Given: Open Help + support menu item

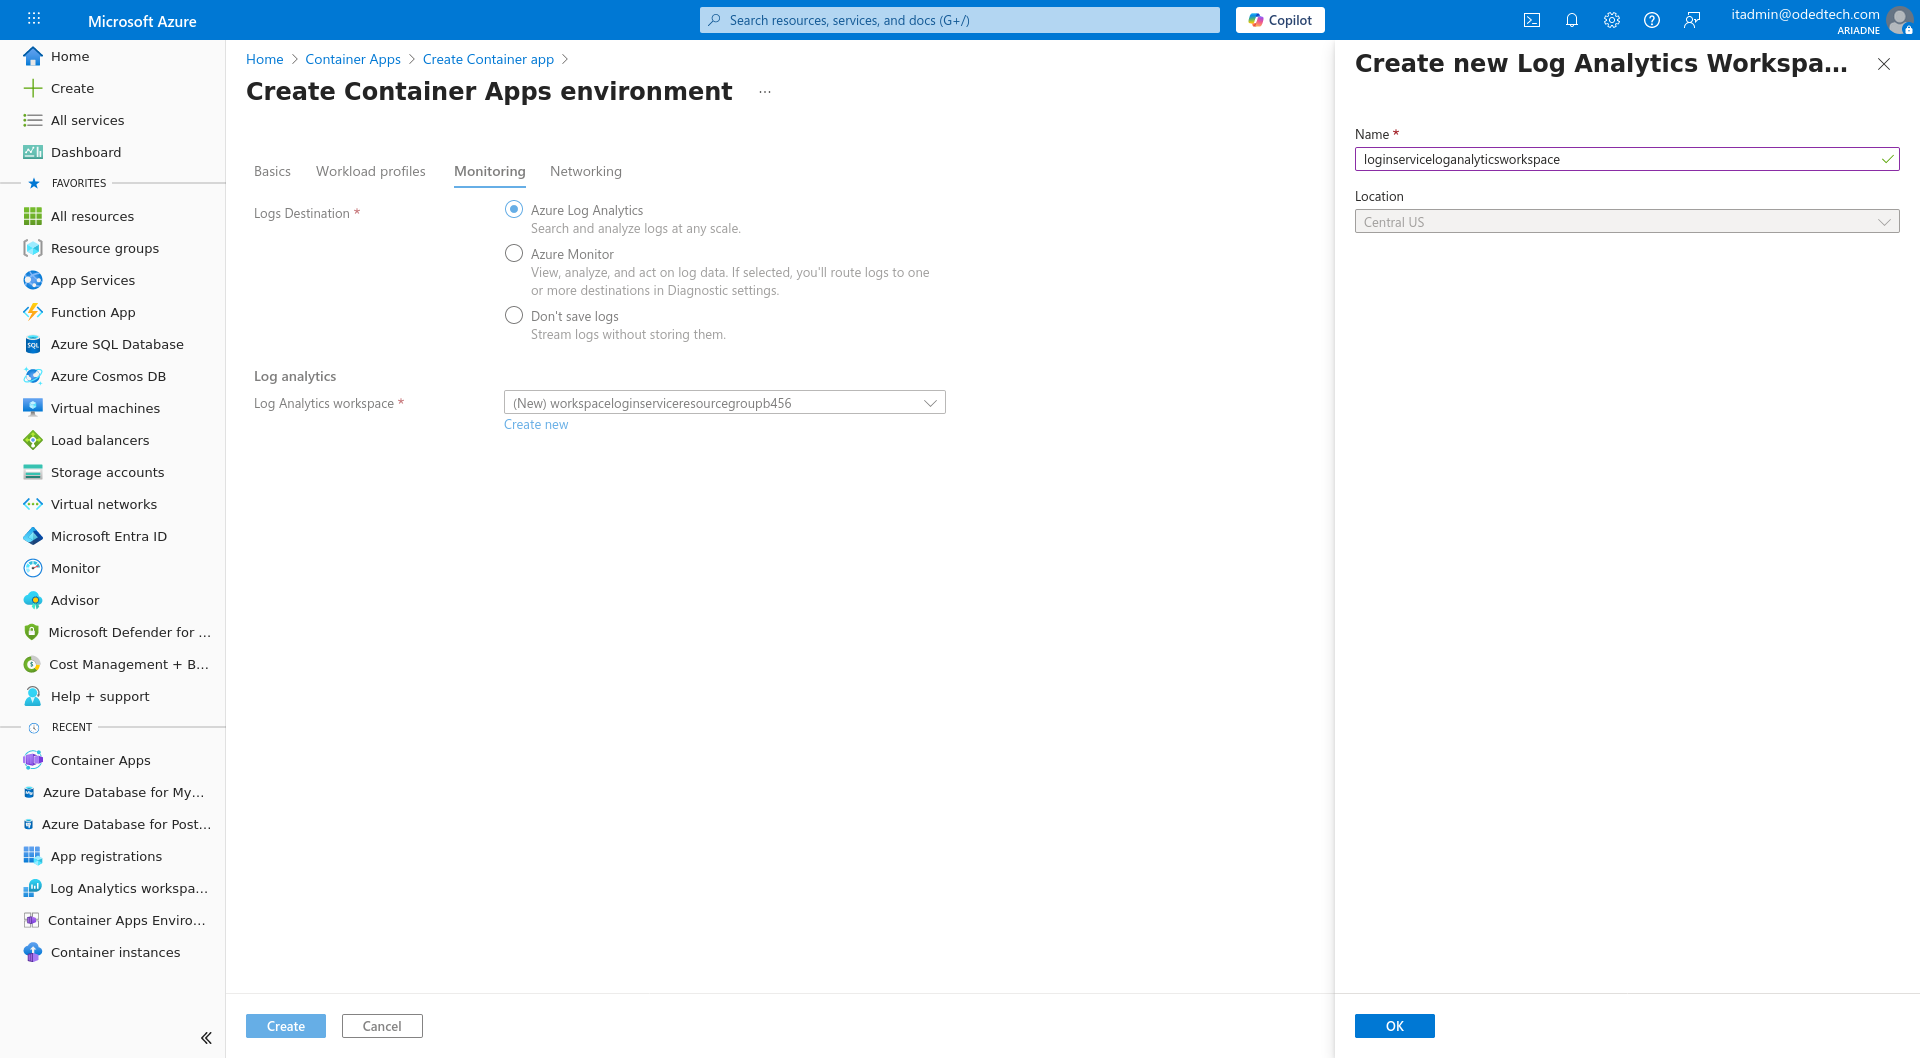Looking at the screenshot, I should coord(113,696).
